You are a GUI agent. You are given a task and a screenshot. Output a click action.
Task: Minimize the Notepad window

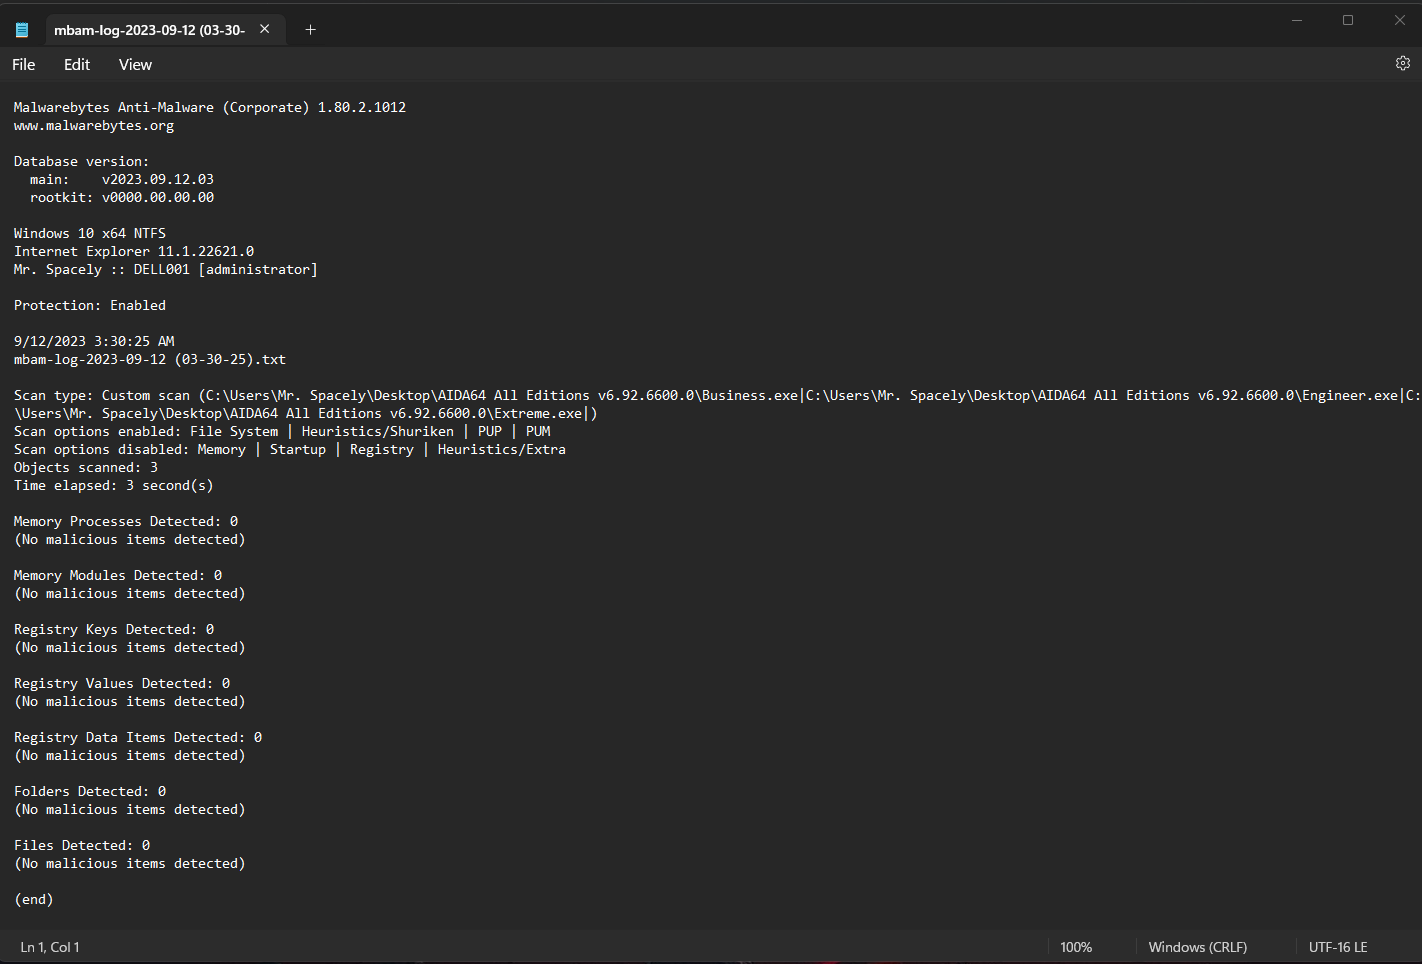1297,20
